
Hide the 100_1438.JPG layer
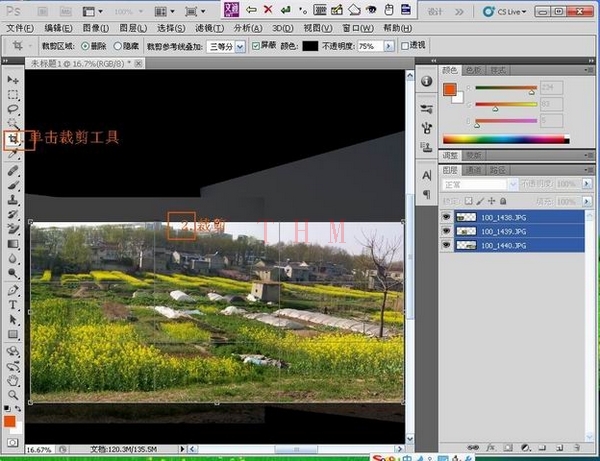click(x=446, y=217)
